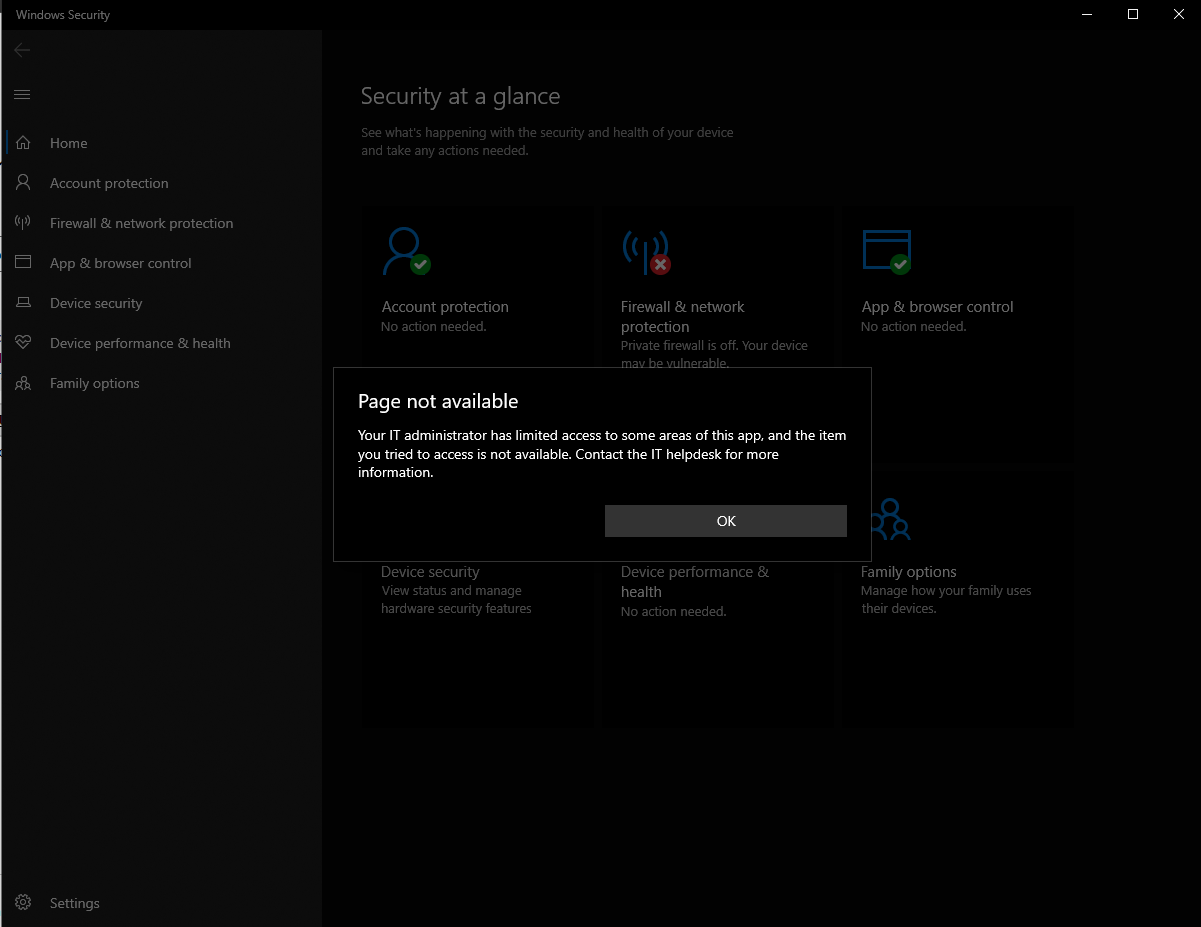
Task: Click the Account protection tile icon
Action: point(407,252)
